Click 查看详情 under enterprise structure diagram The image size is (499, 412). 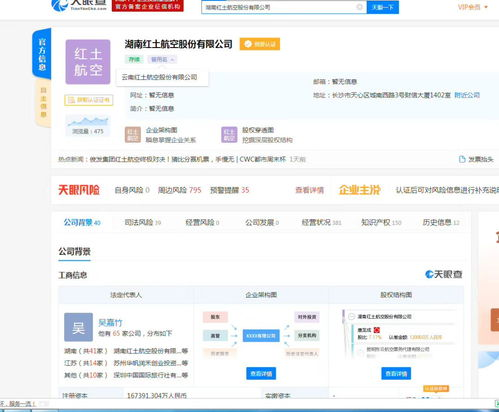click(x=261, y=374)
